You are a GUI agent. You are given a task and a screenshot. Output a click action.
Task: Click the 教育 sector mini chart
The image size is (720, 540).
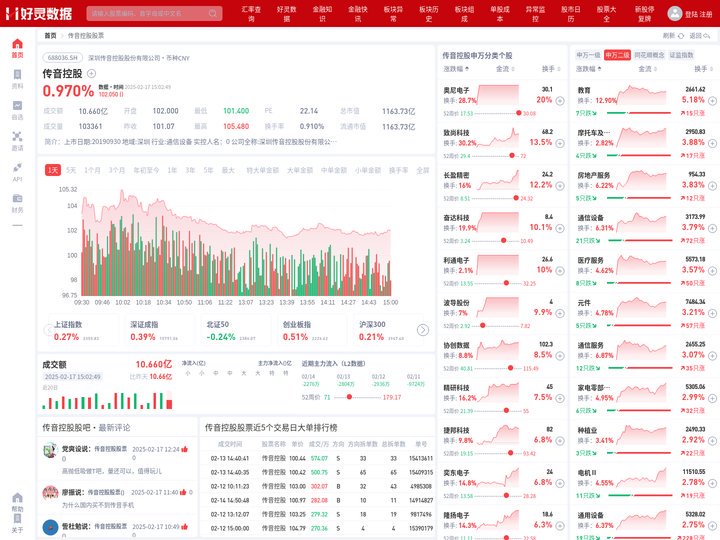coord(642,96)
